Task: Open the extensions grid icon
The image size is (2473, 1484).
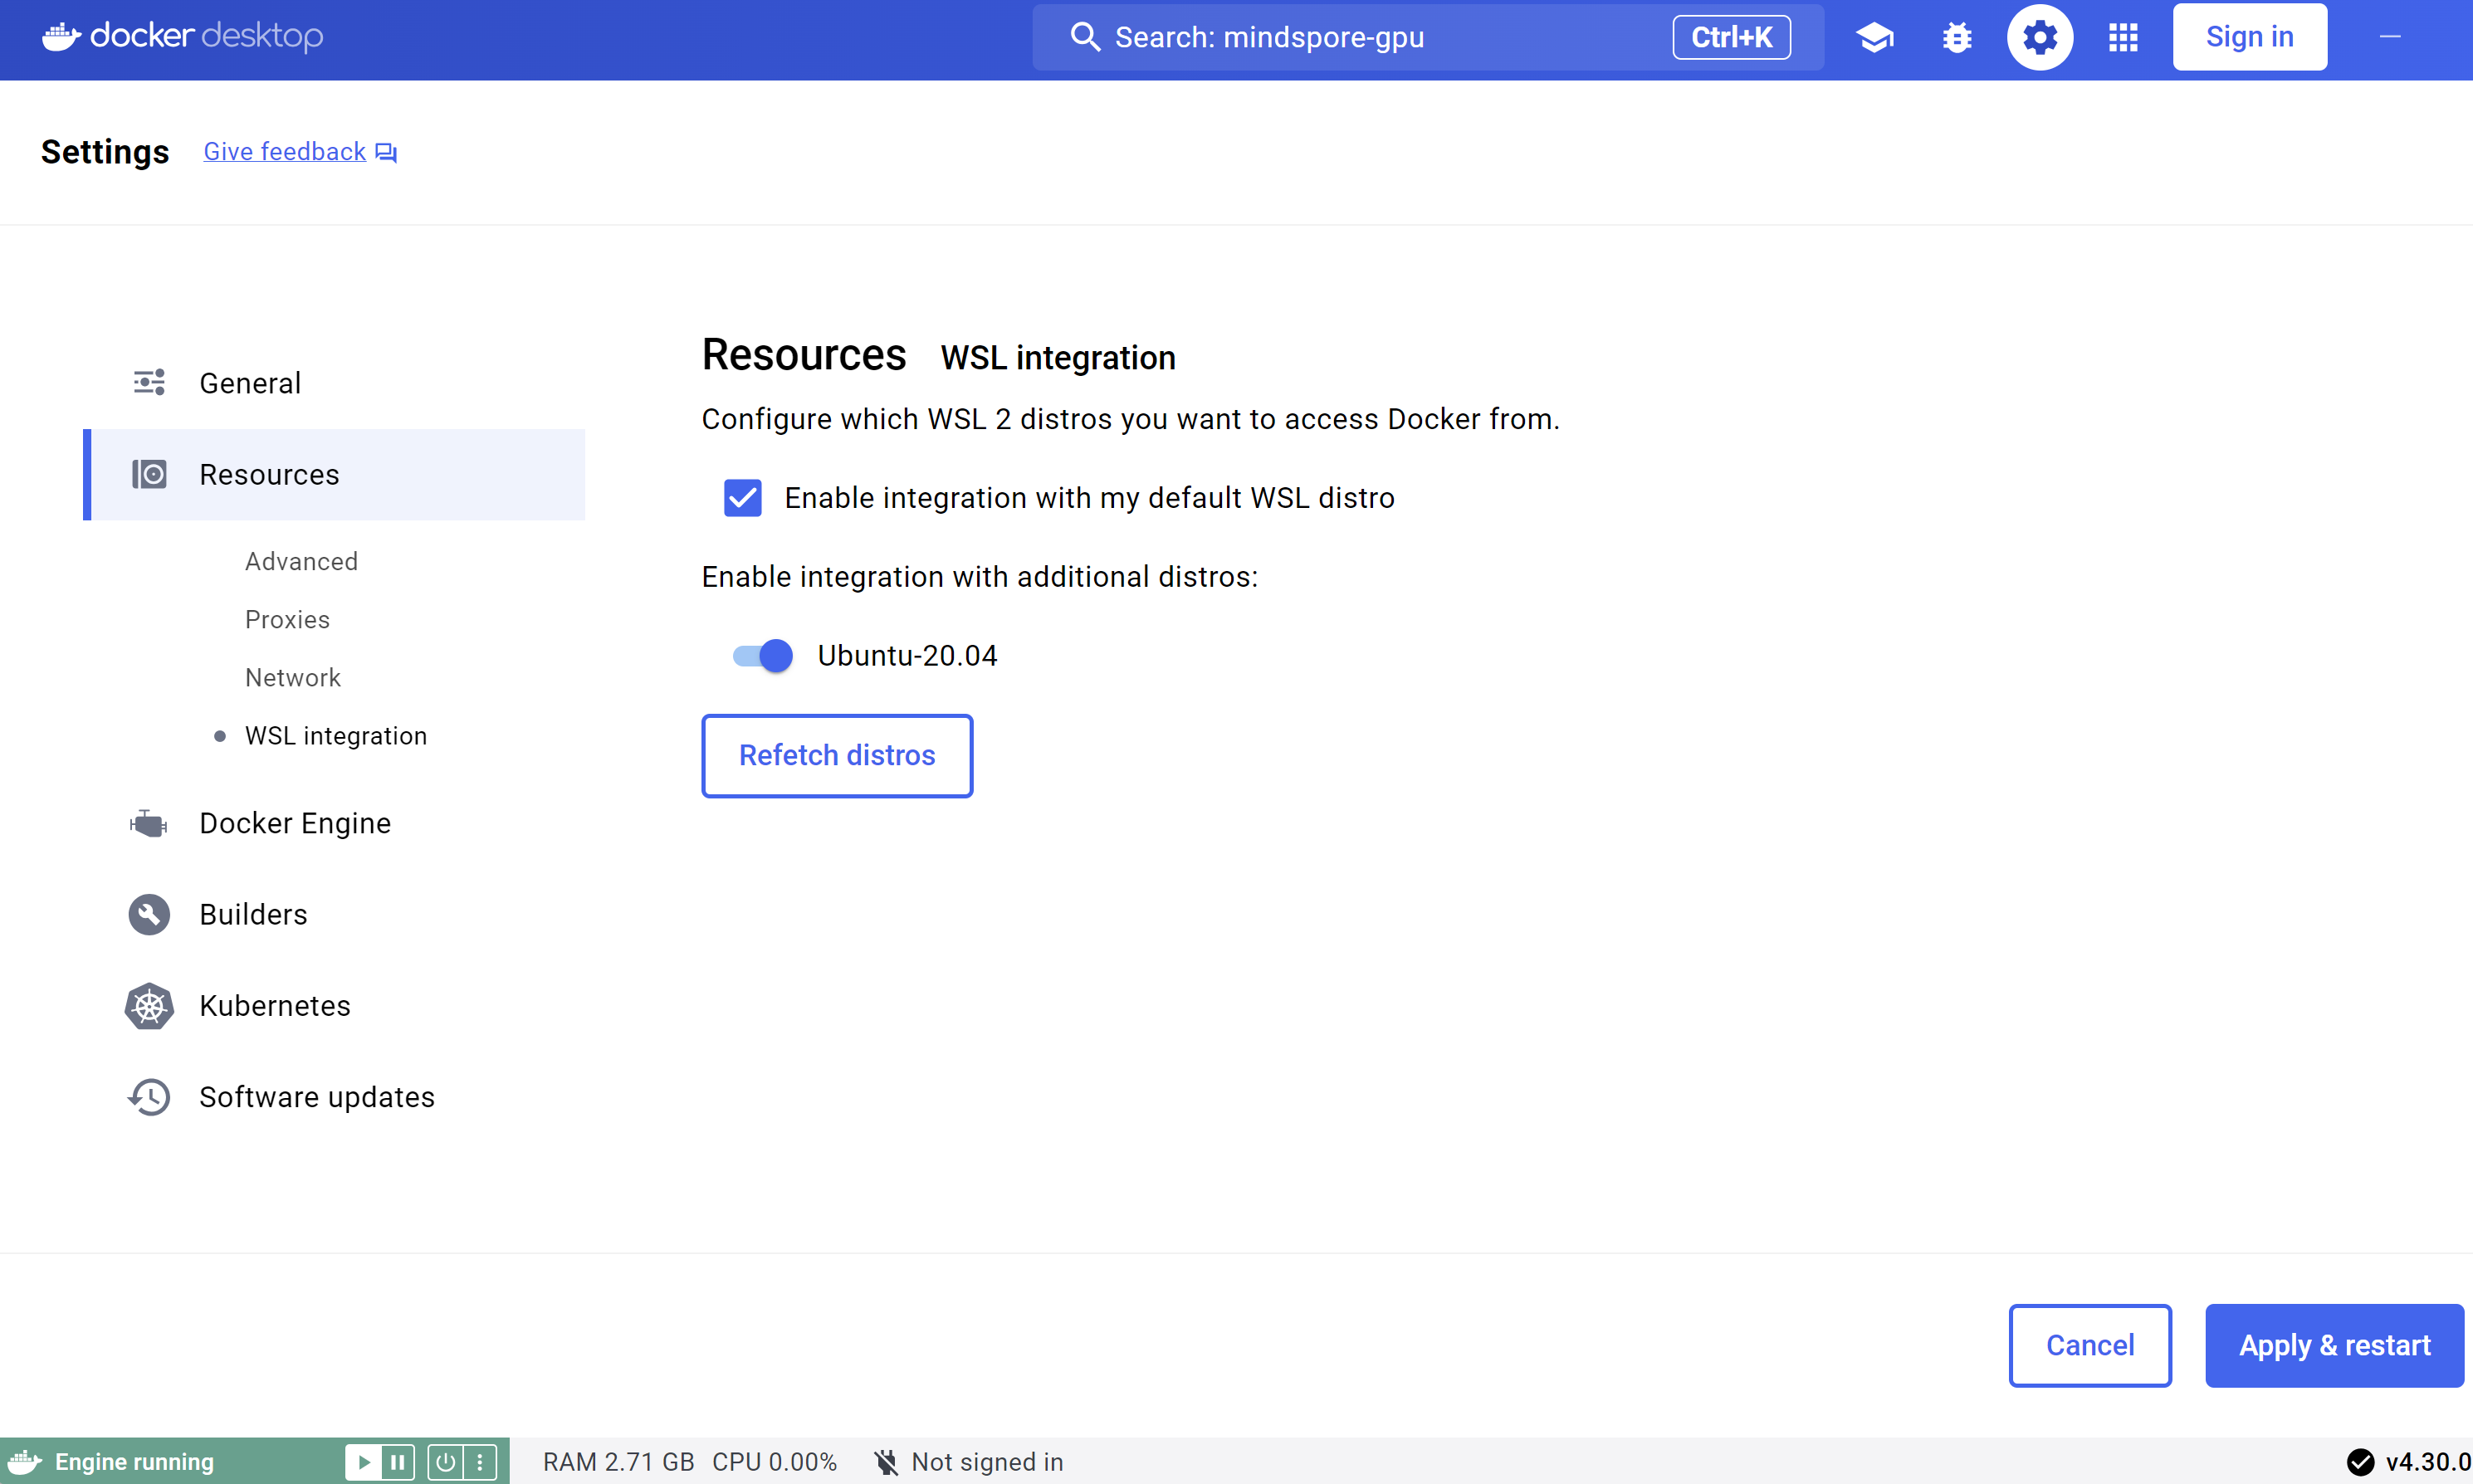Action: click(x=2123, y=37)
